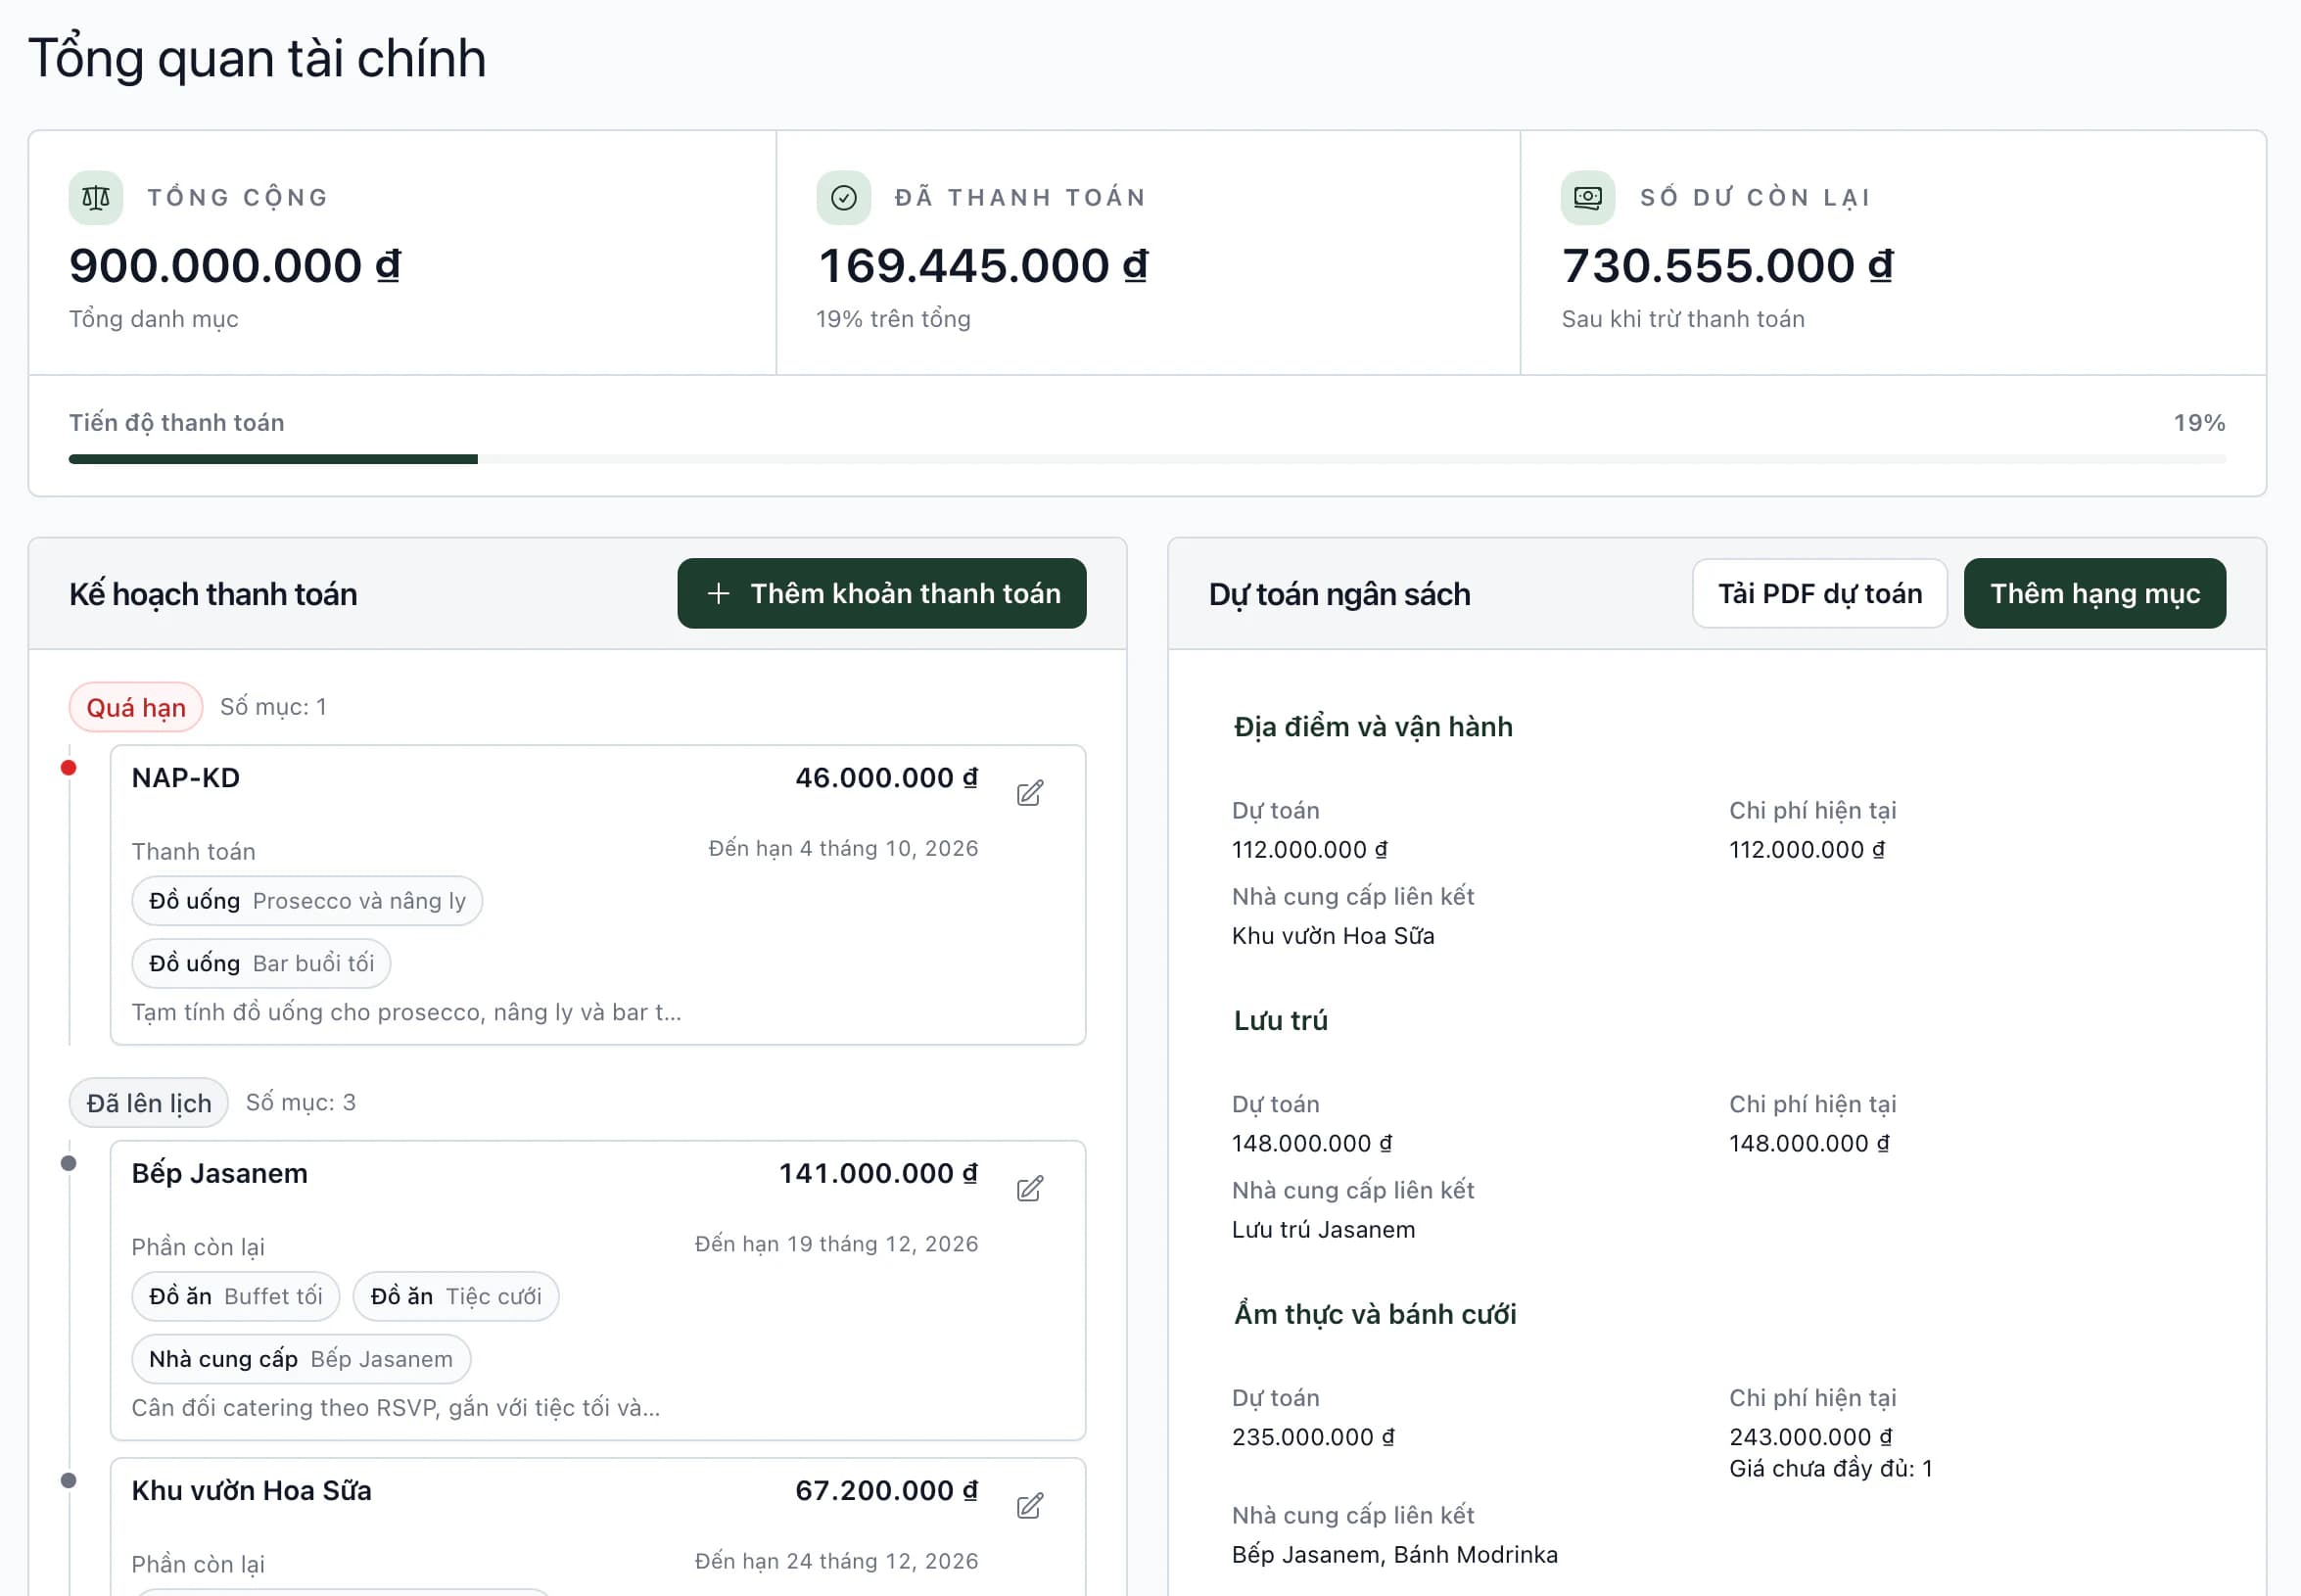Click the 141.000.000 đ payment amount
The image size is (2301, 1596).
(x=878, y=1173)
